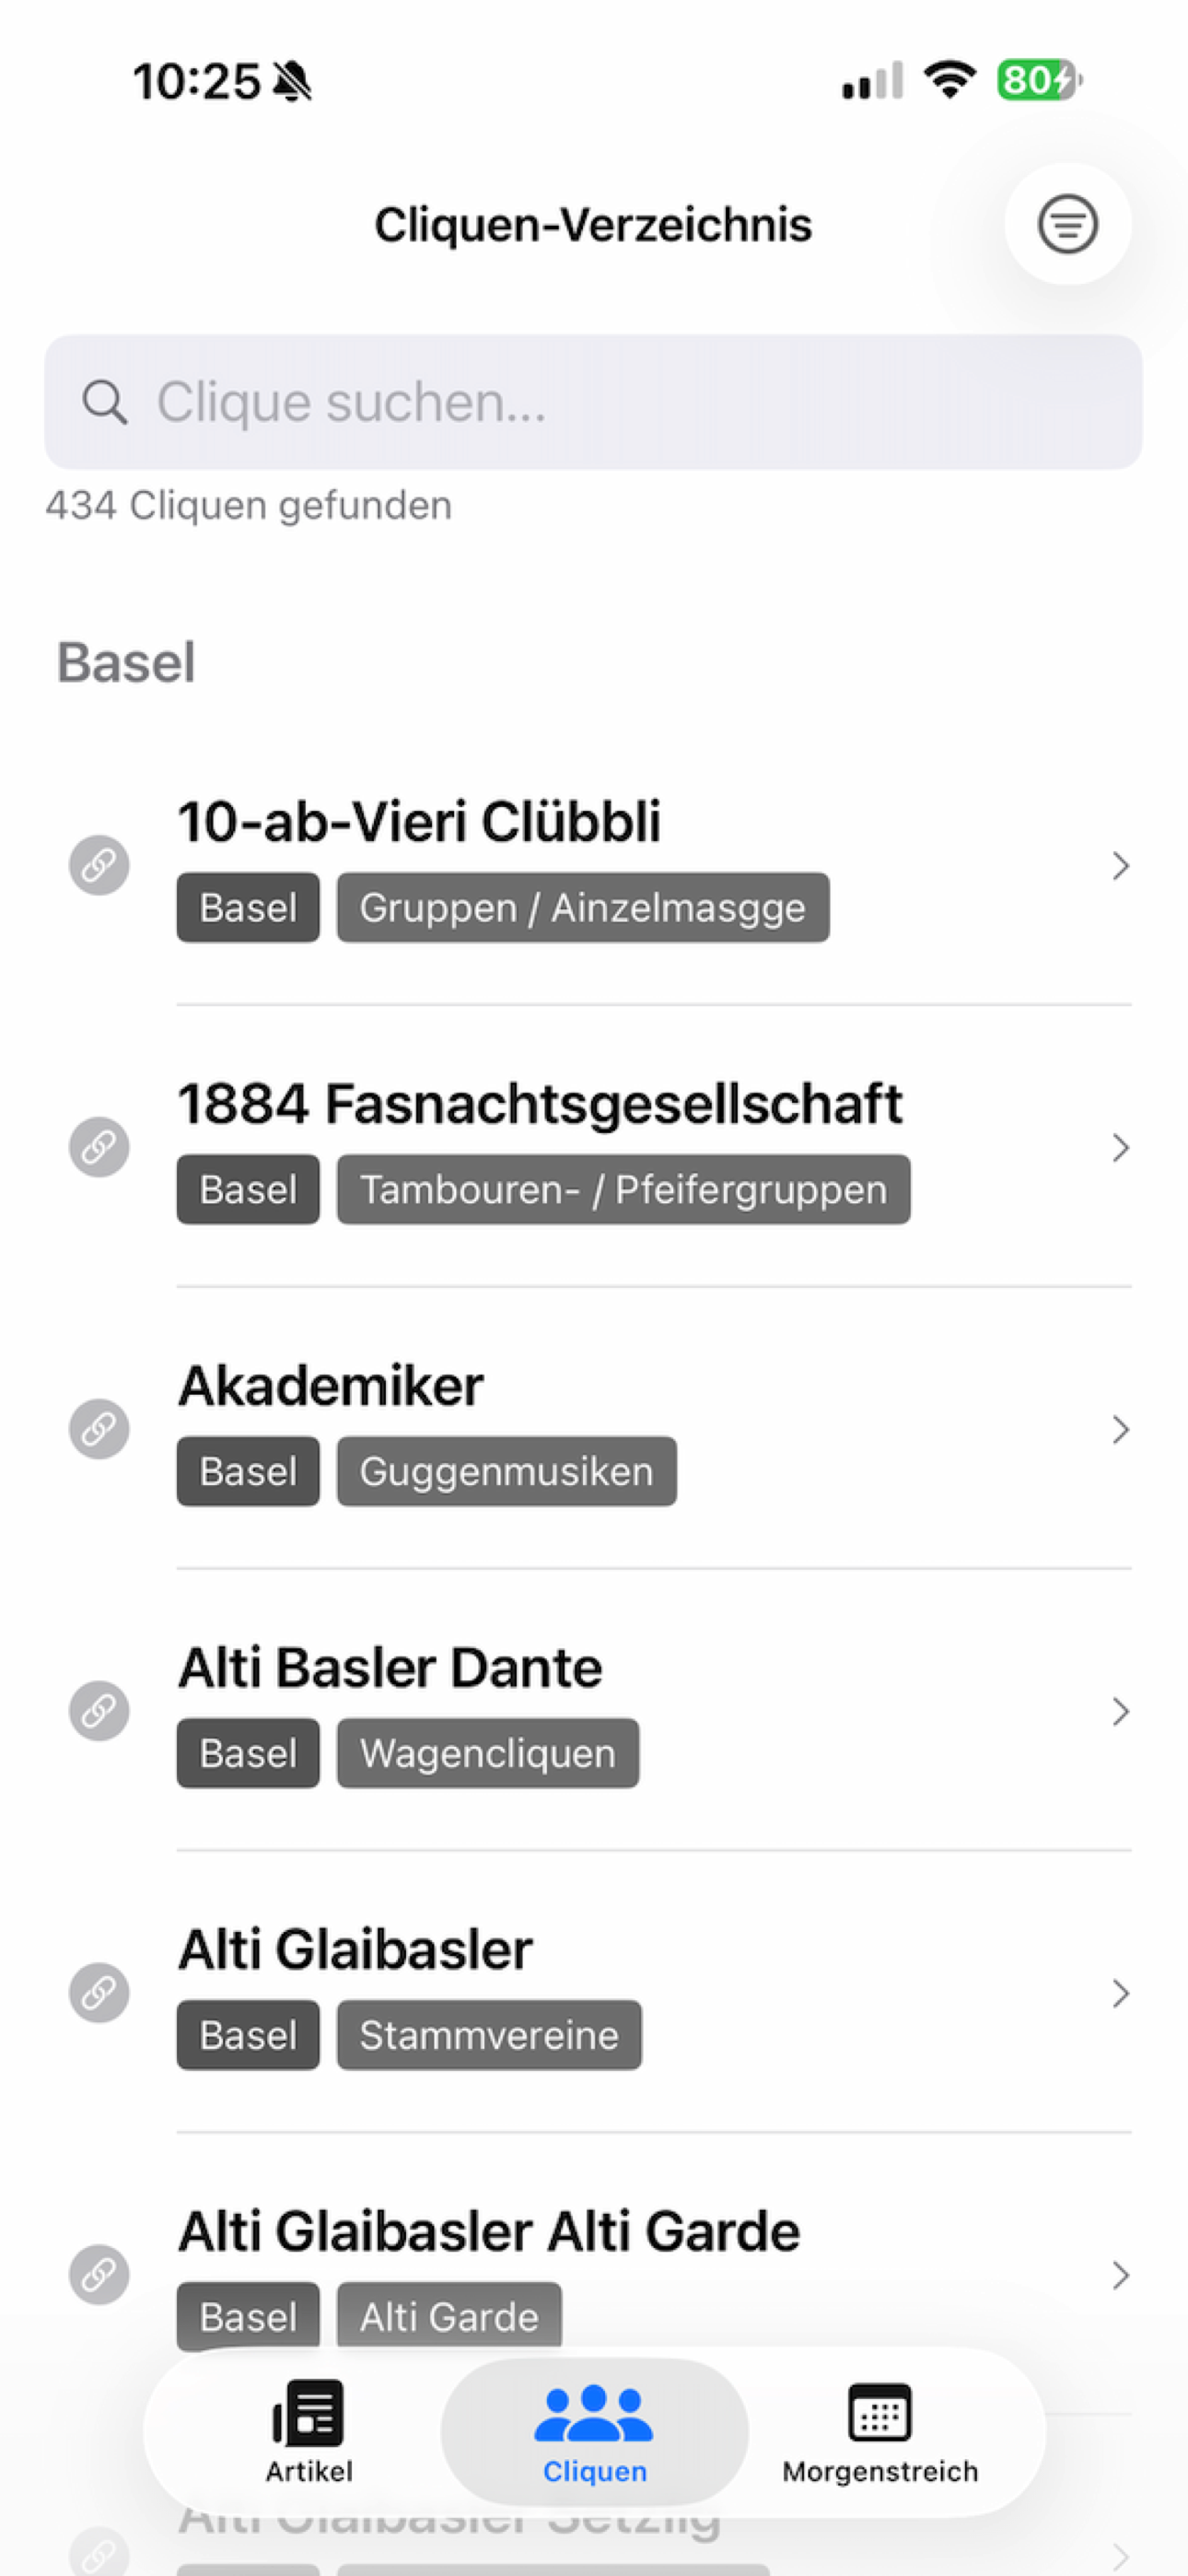Viewport: 1188px width, 2576px height.
Task: Tap the Tambouren- / Pfeifergruppen tag
Action: pyautogui.click(x=623, y=1190)
